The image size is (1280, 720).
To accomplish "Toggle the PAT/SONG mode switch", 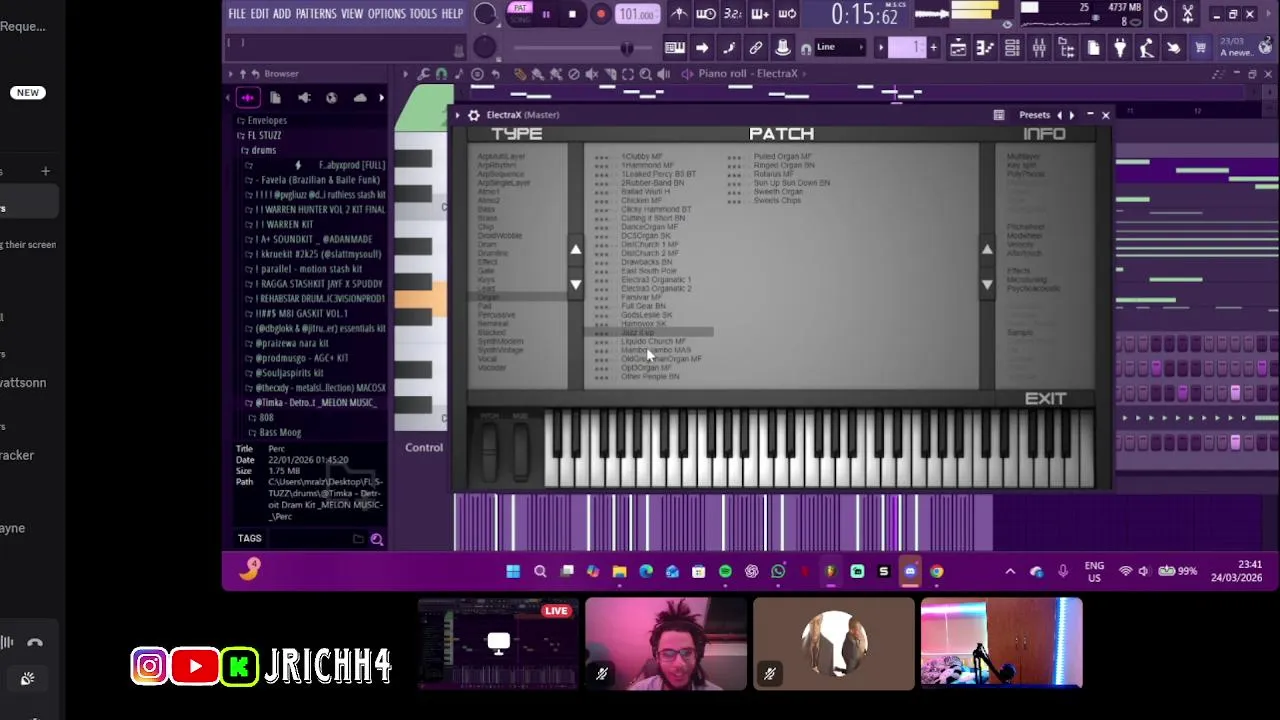I will [x=520, y=13].
